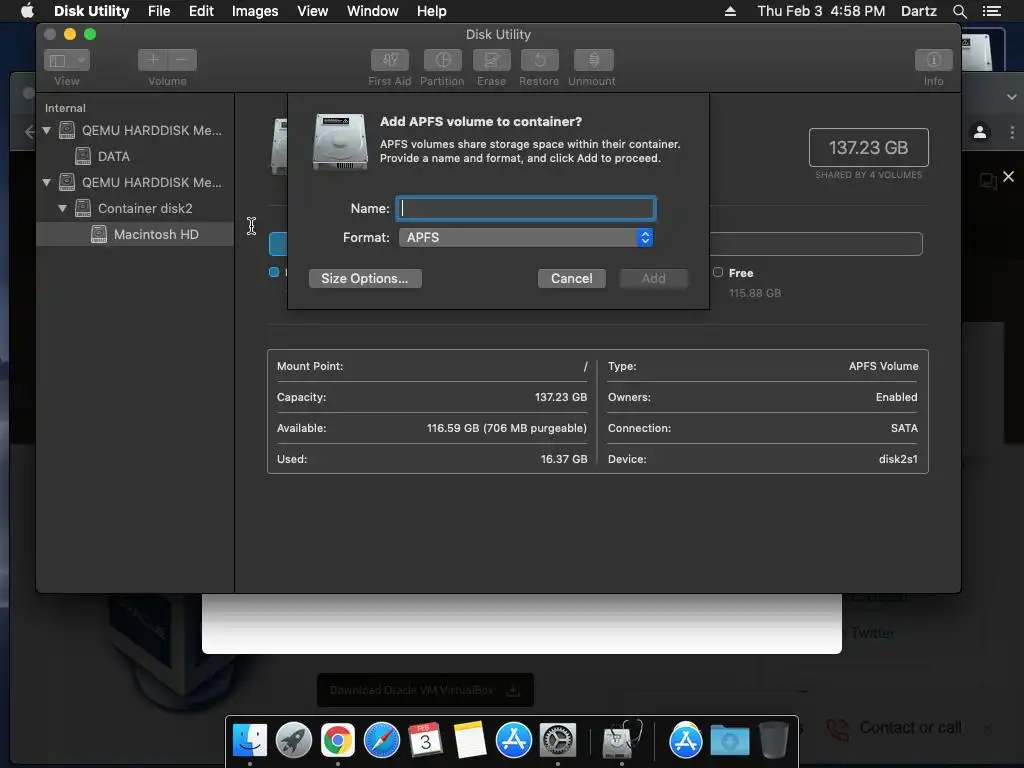Launch Safari from the Dock
Screen dimensions: 1024x768
click(382, 741)
